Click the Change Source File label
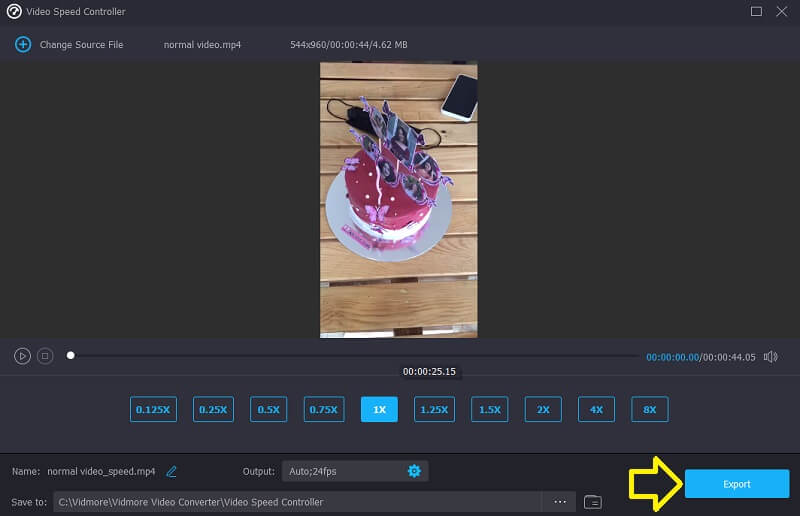The image size is (800, 516). tap(81, 45)
